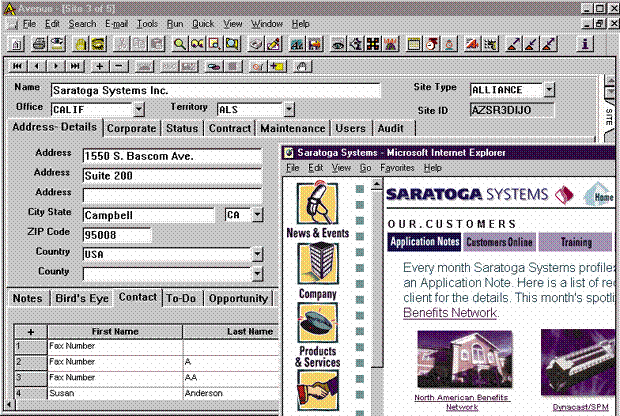The height and width of the screenshot is (416, 620).
Task: Switch to the To-Do tab
Action: click(x=181, y=298)
